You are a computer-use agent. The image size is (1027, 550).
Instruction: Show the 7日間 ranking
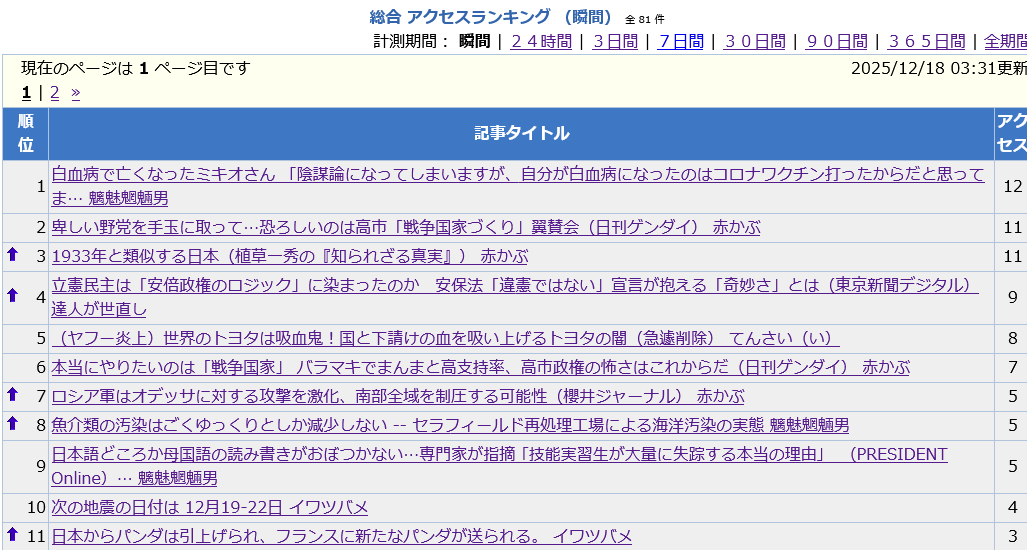680,41
